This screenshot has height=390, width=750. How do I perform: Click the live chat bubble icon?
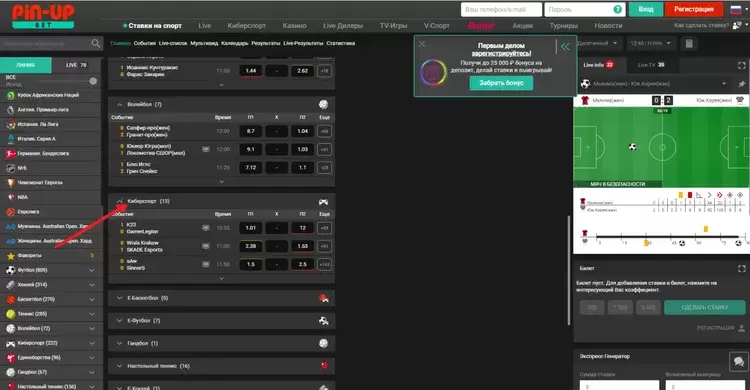click(x=739, y=361)
